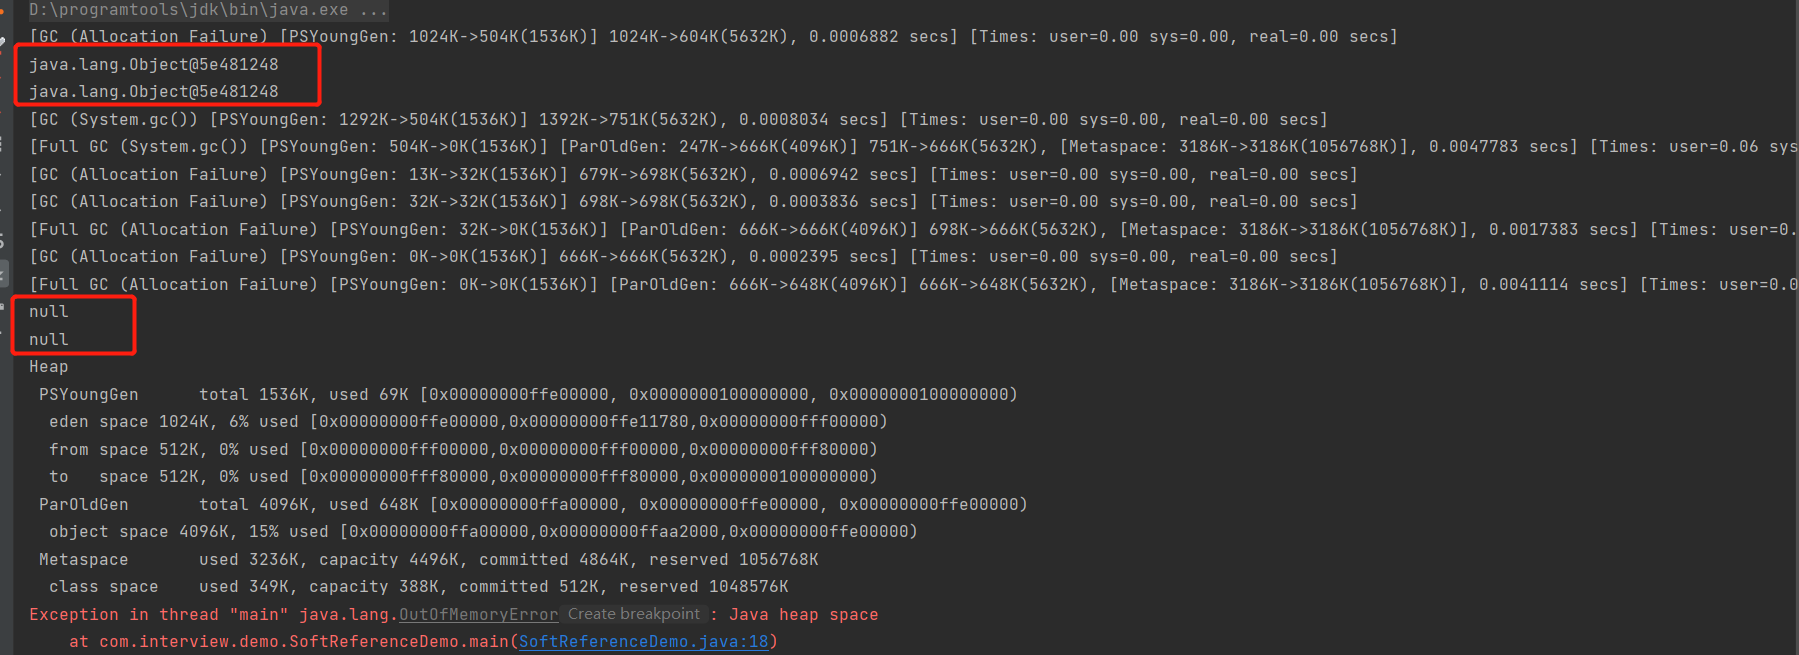Click the eden space 1024K line
1799x655 pixels.
468,422
